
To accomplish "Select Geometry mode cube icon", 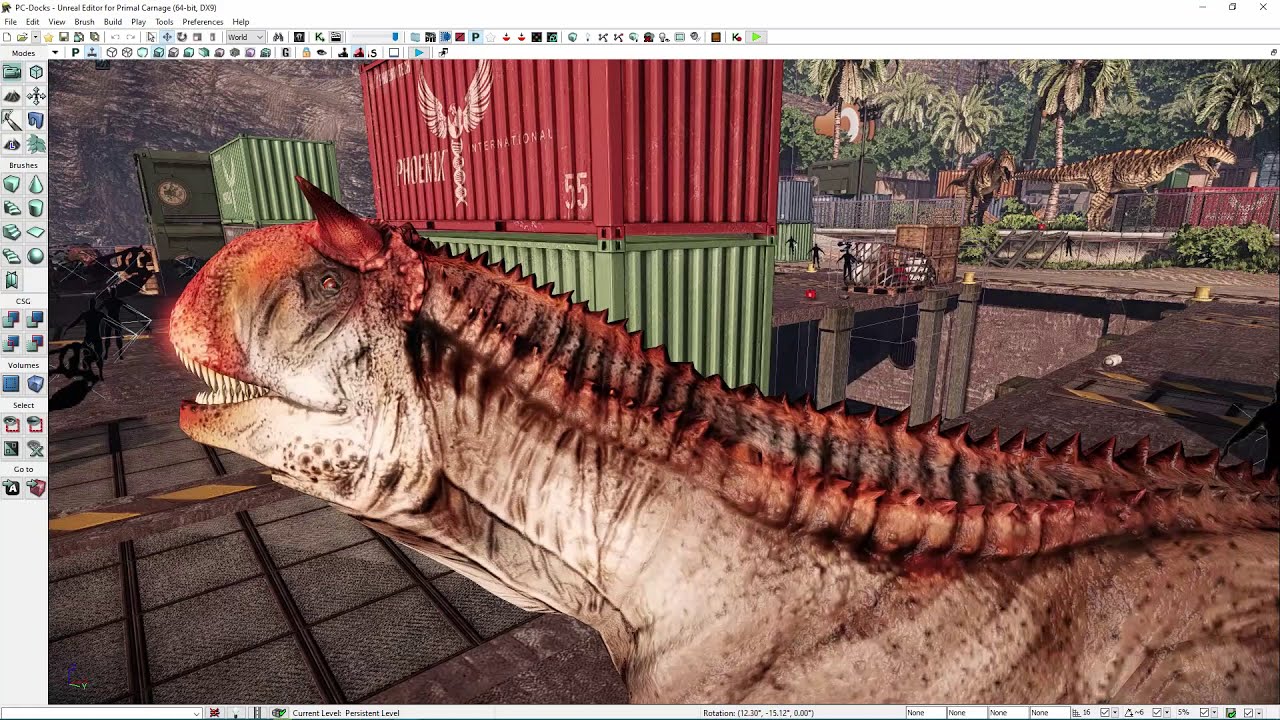I will (x=36, y=72).
